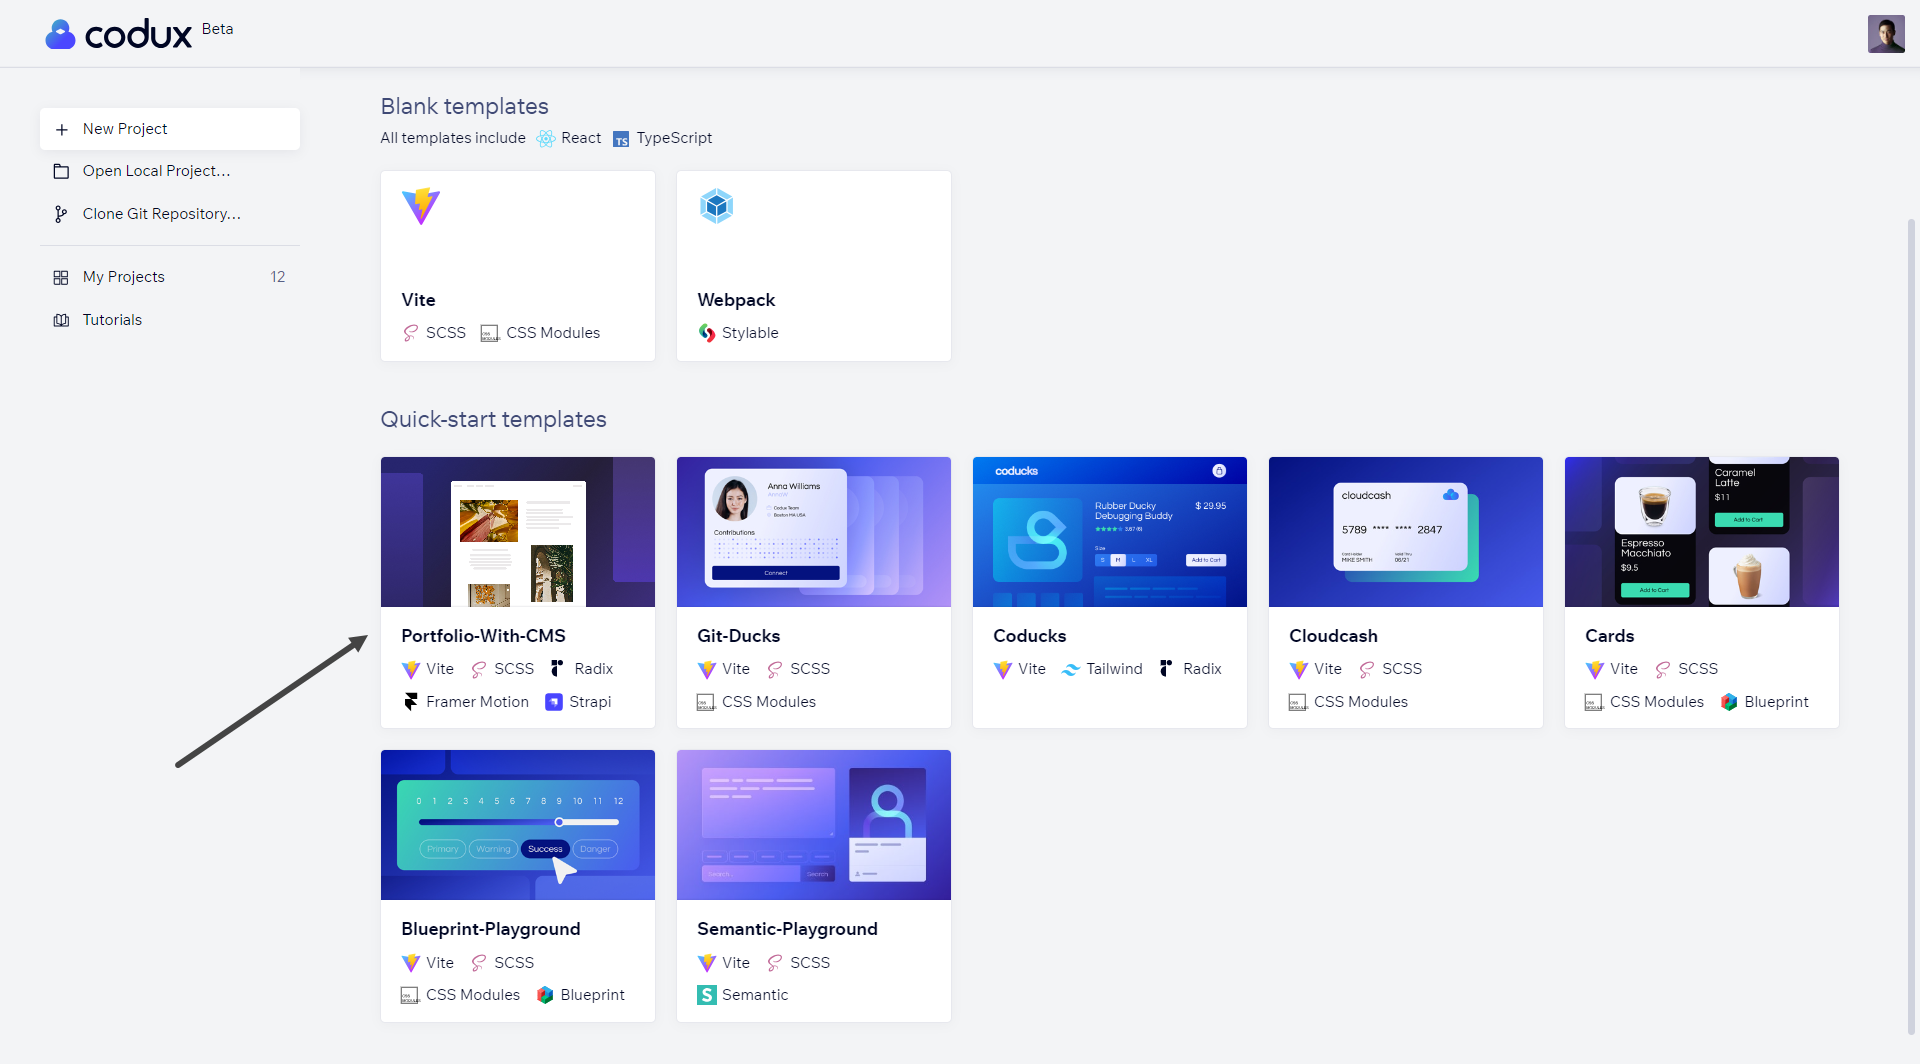Click the Blueprint-Playground title
This screenshot has height=1064, width=1920.
490,929
